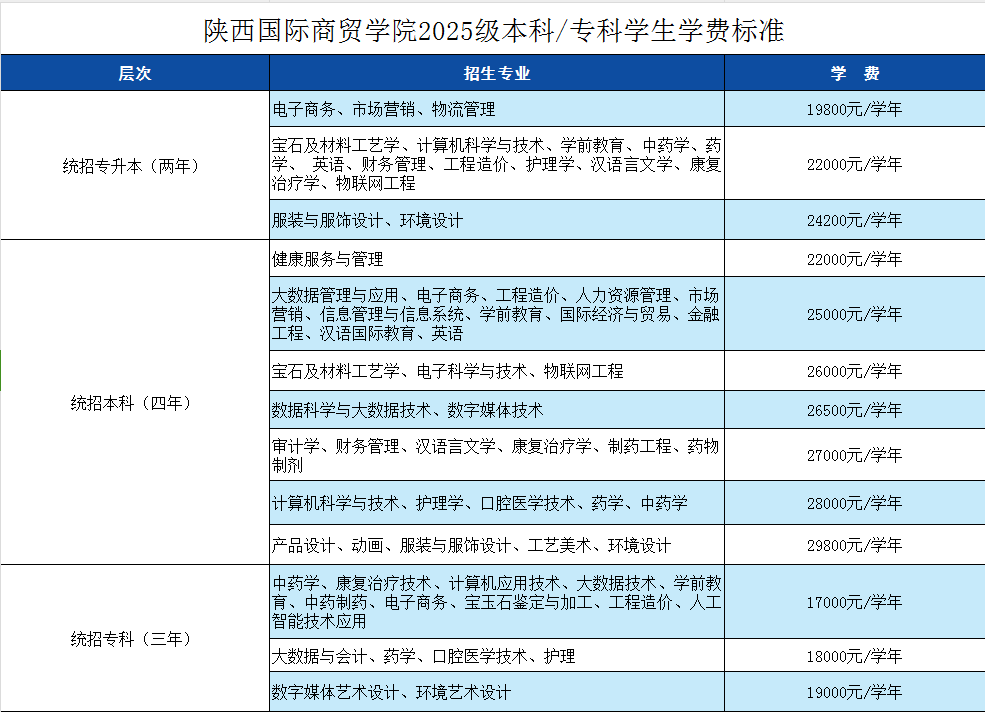
Task: Click the 19800元/学年 tuition cell
Action: [855, 109]
